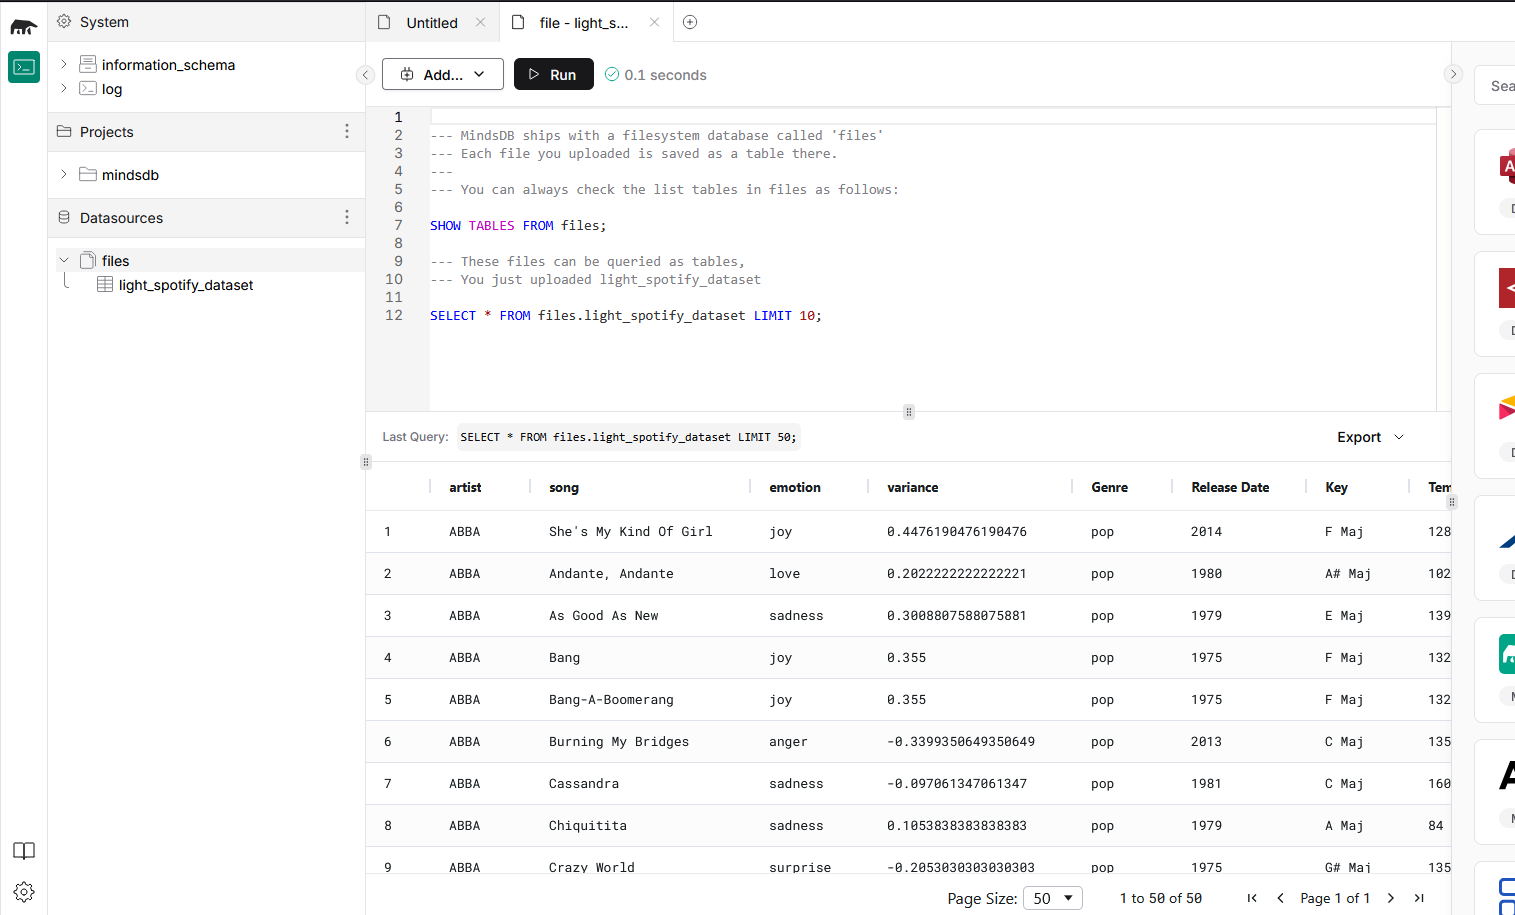Run the SQL query

pyautogui.click(x=553, y=74)
